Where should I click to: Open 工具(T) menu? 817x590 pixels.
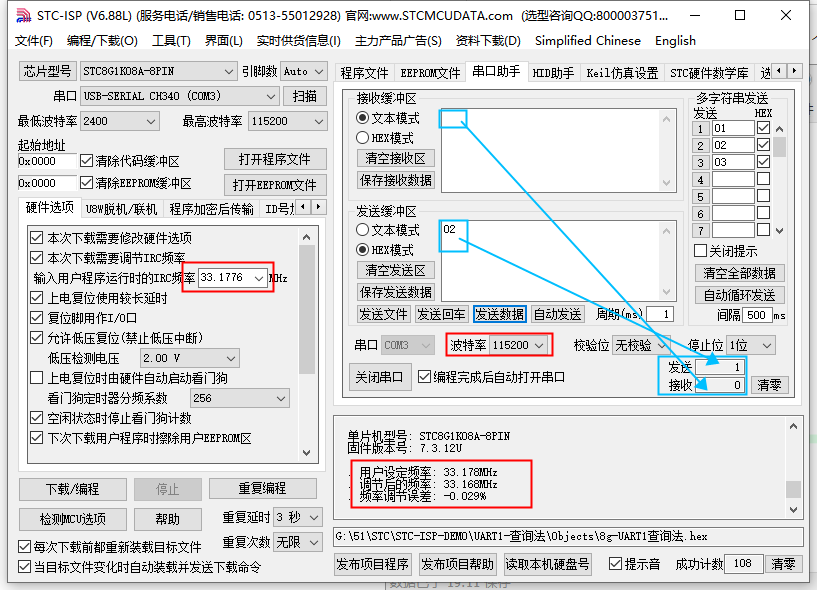[171, 41]
